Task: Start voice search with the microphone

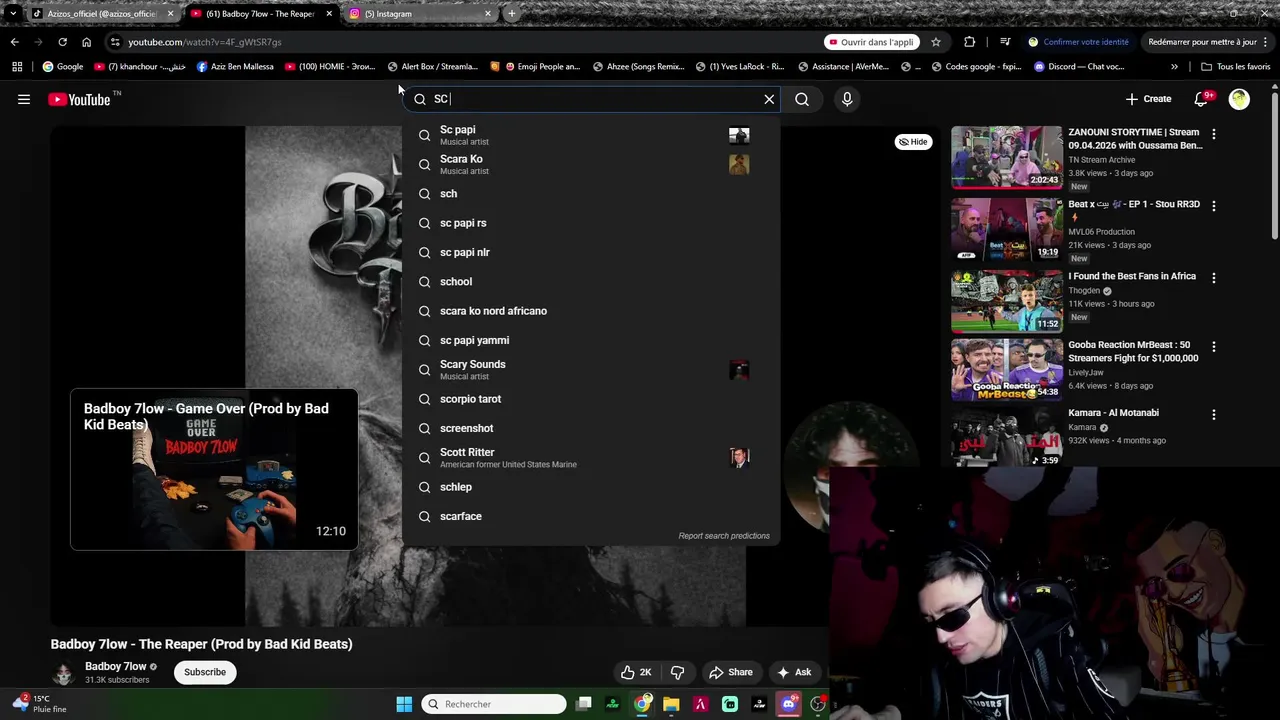Action: click(x=847, y=99)
